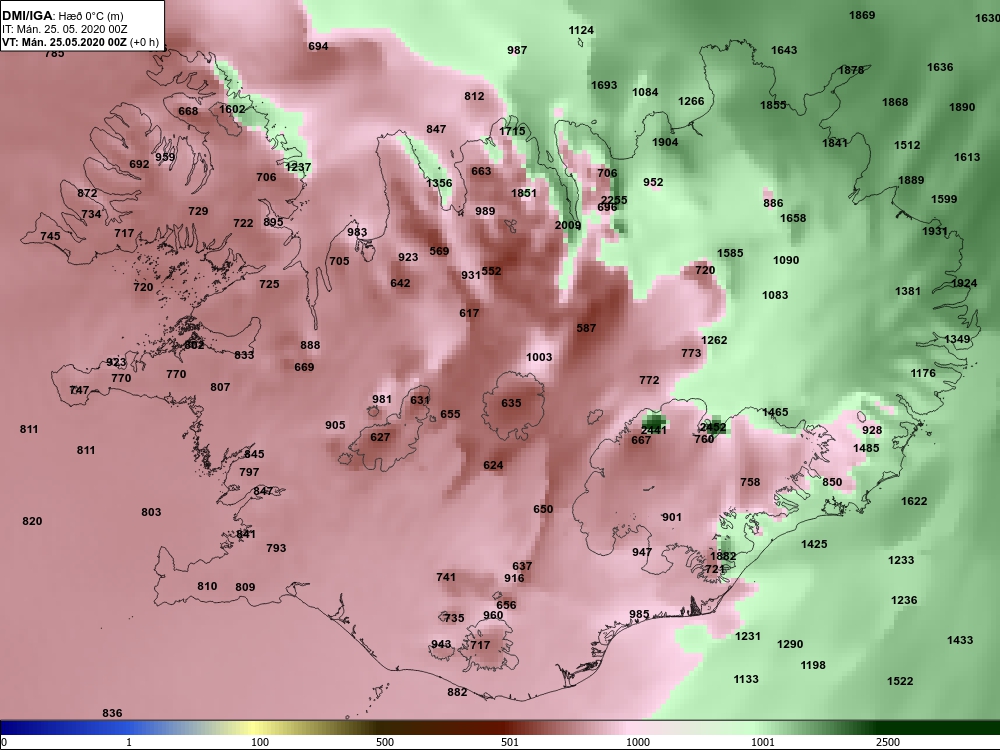Click the map value 1693
The width and height of the screenshot is (1000, 750).
pos(604,85)
